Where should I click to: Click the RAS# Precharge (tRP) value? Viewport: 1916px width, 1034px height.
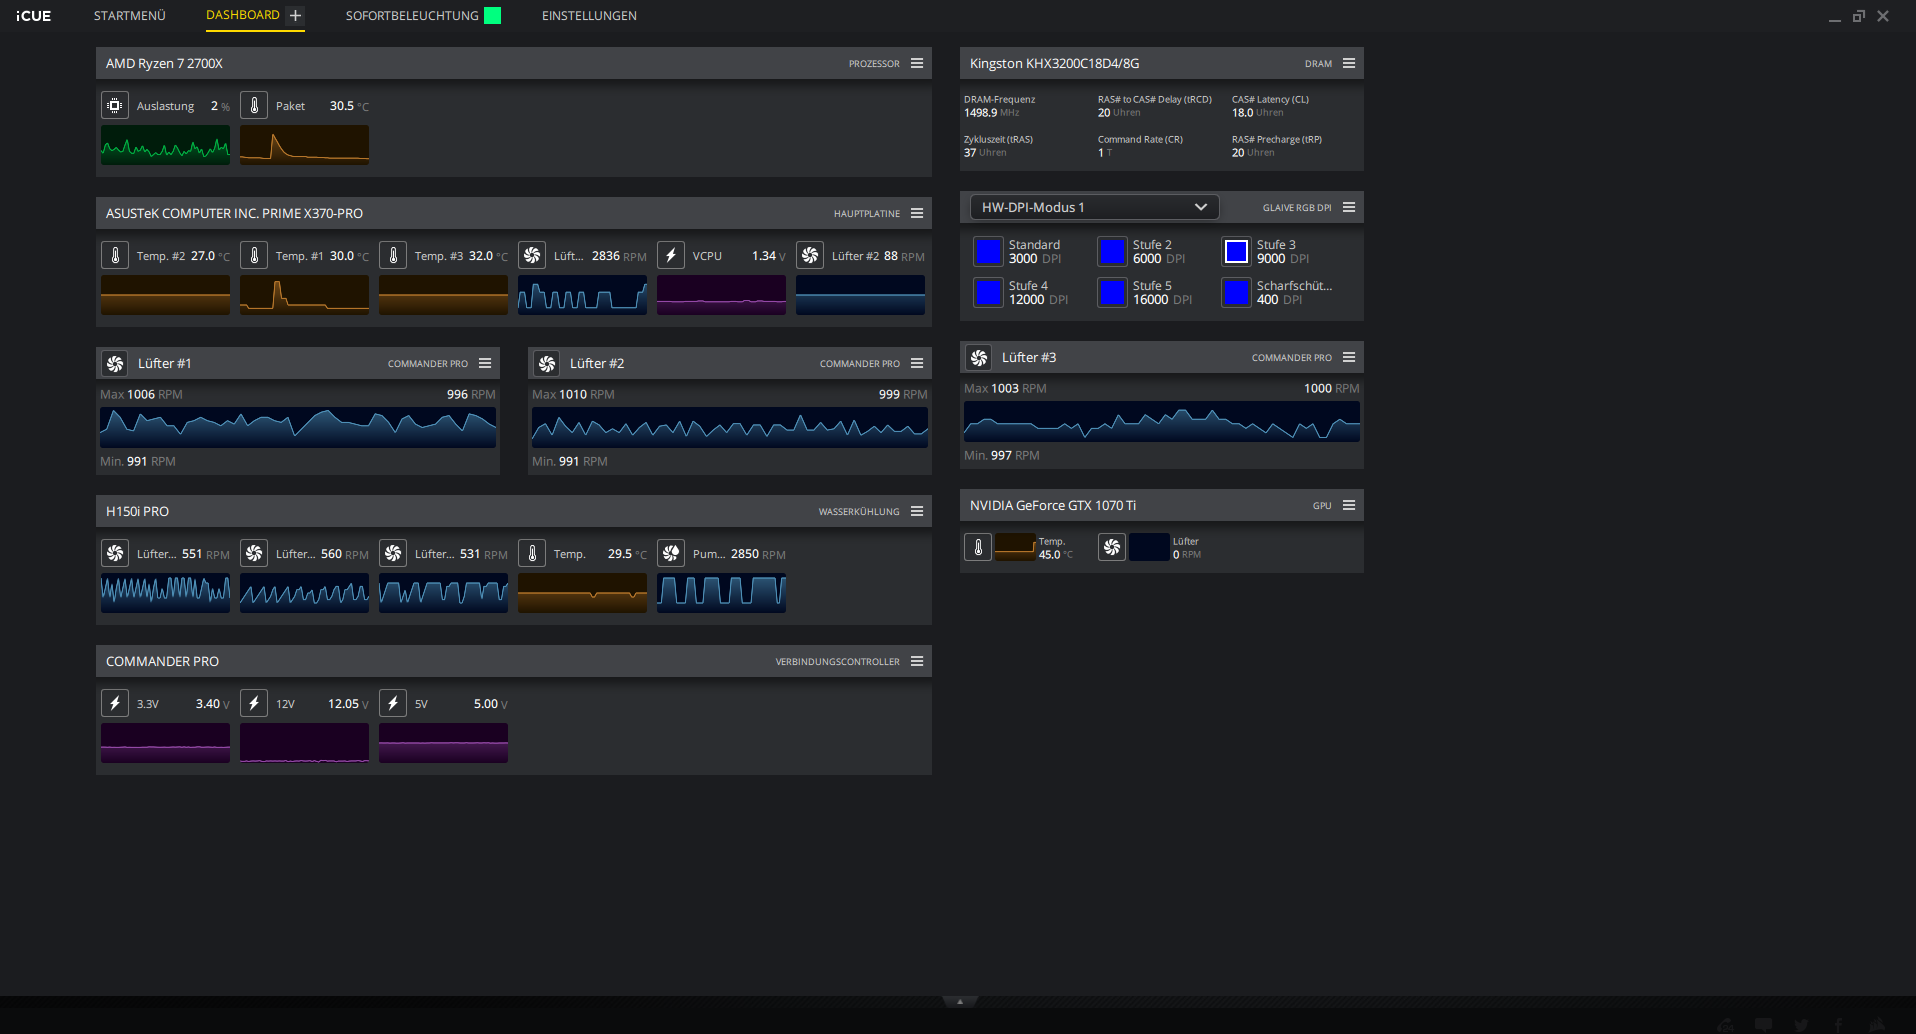pos(1253,153)
